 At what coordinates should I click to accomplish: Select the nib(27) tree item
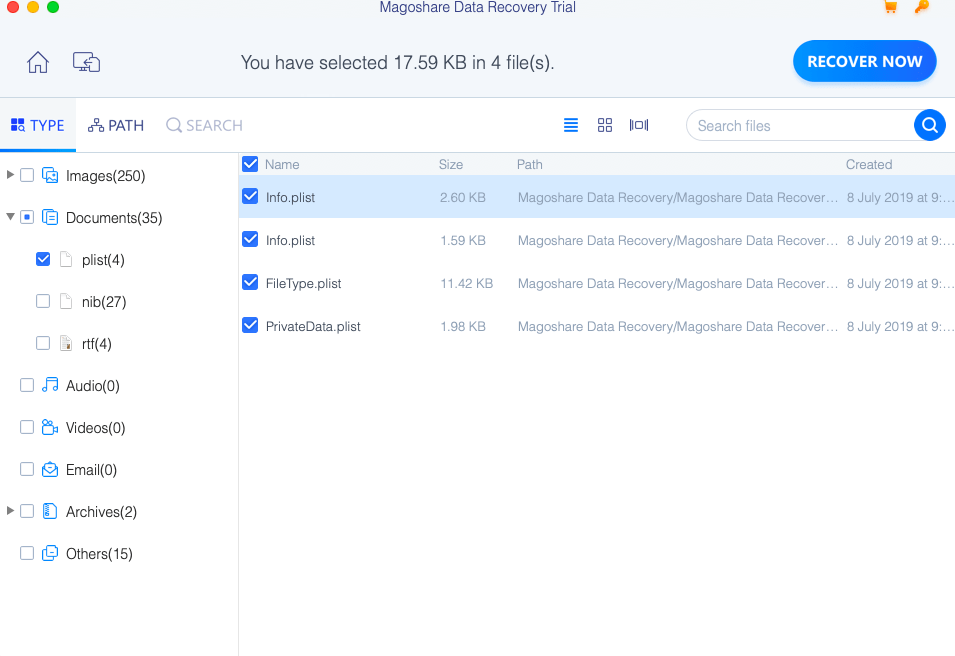(x=104, y=302)
